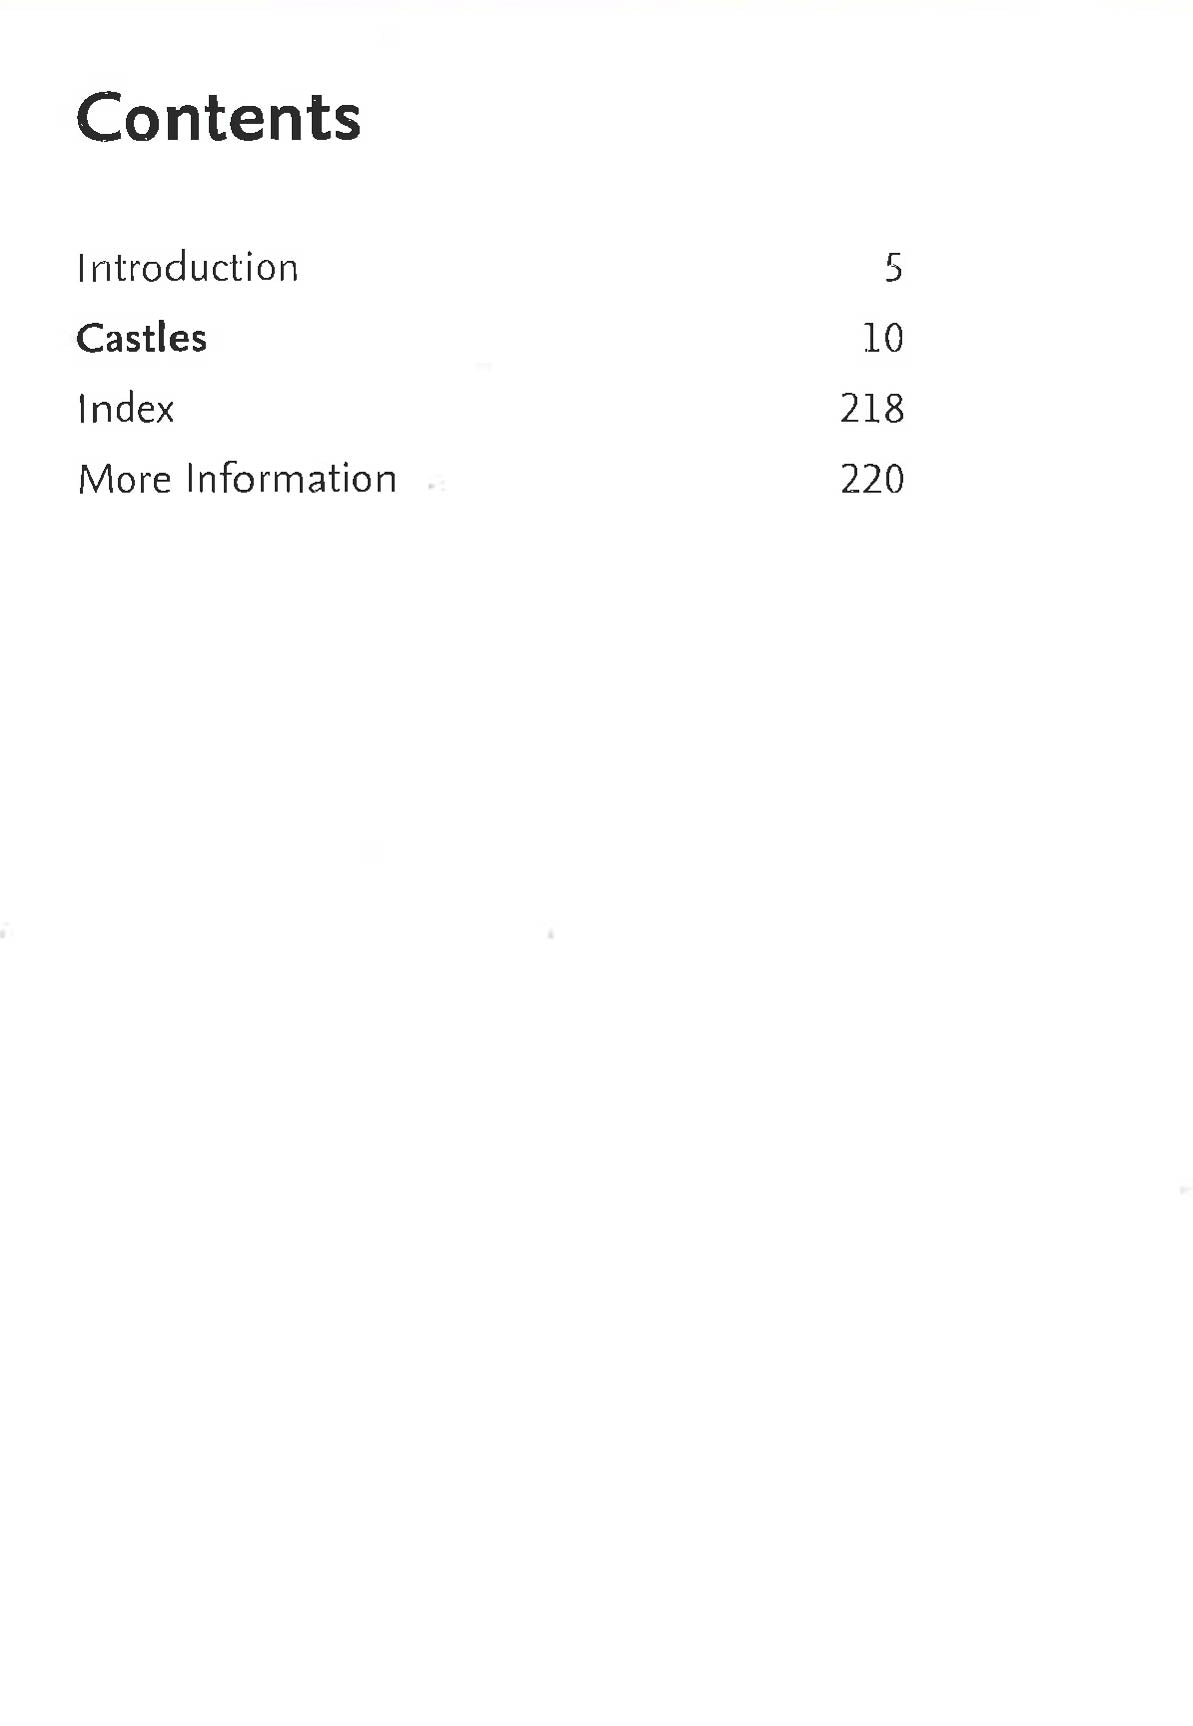Click page number 218 beside Index
1193x1726 pixels.
pyautogui.click(x=872, y=409)
